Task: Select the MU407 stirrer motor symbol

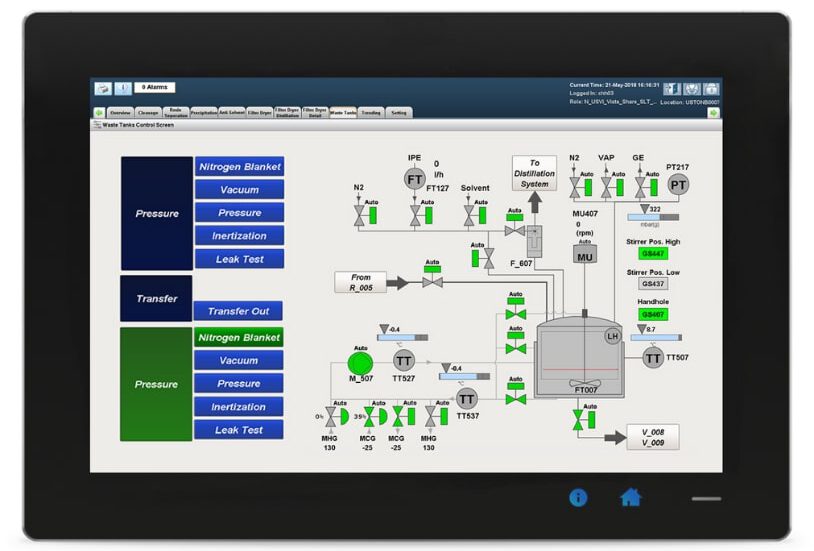Action: coord(585,256)
